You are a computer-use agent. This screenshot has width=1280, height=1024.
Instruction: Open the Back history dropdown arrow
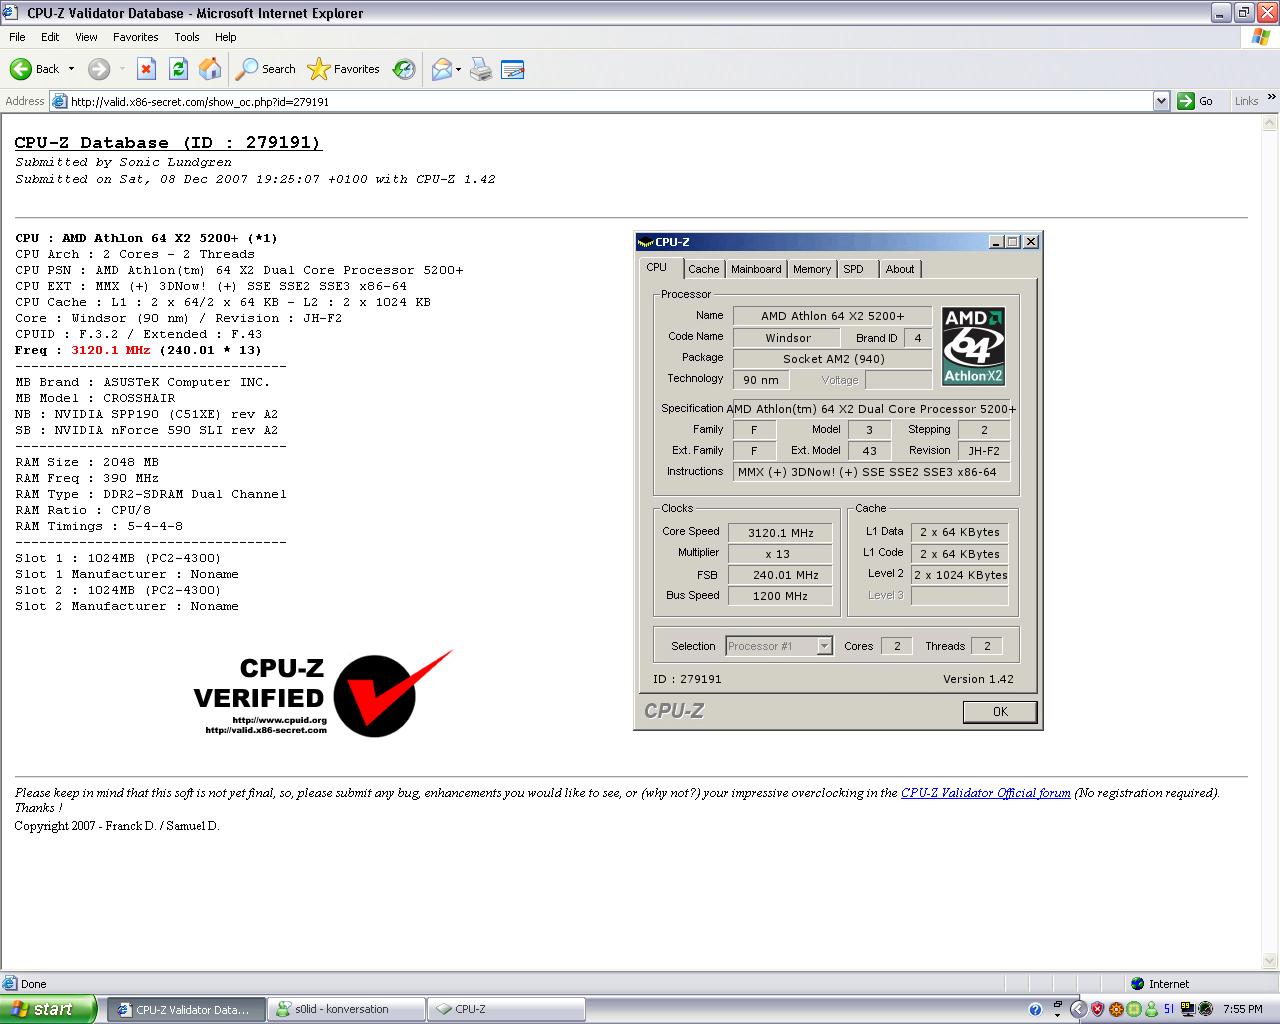71,69
